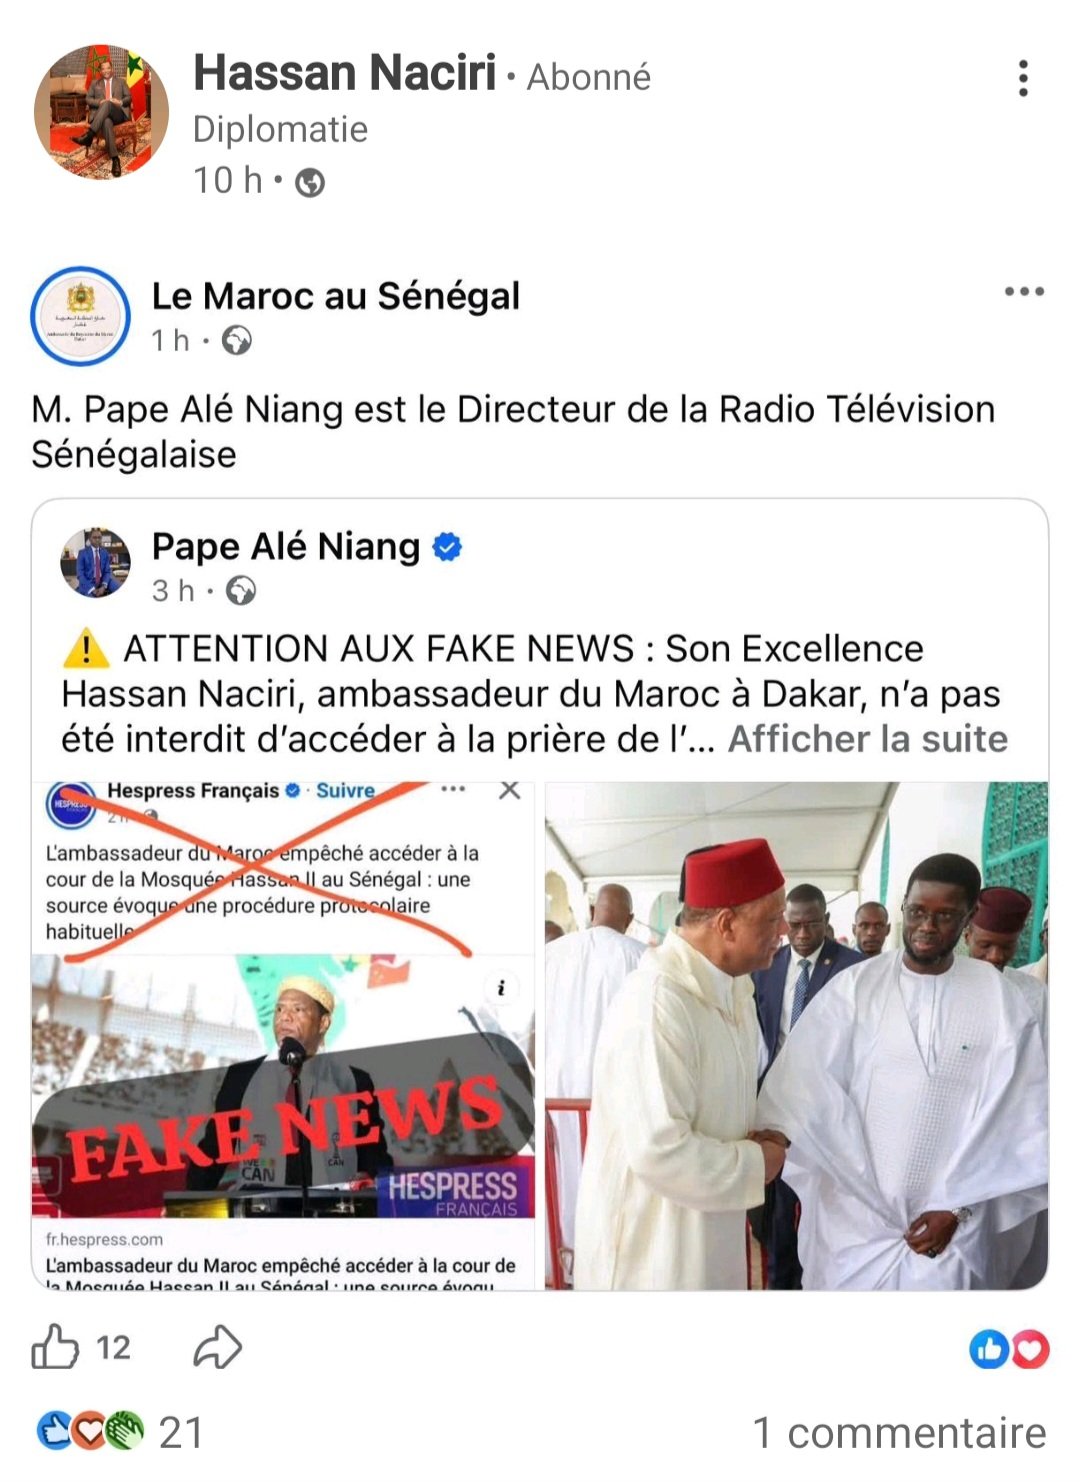Open the three-dot menu for Hassan Naciri's post

pos(1023,78)
